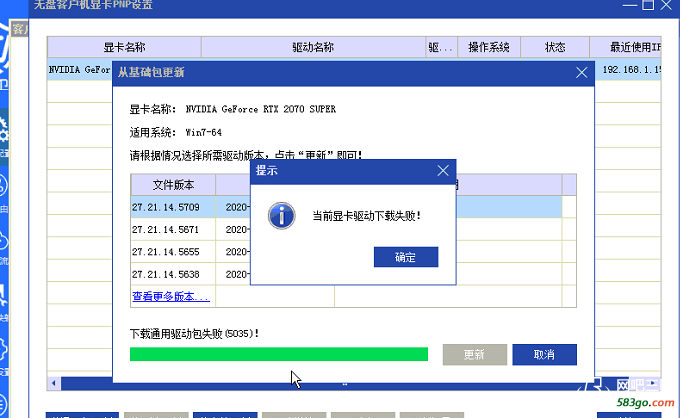This screenshot has width=680, height=418.
Task: Click the Win7-64 system text
Action: 203,132
